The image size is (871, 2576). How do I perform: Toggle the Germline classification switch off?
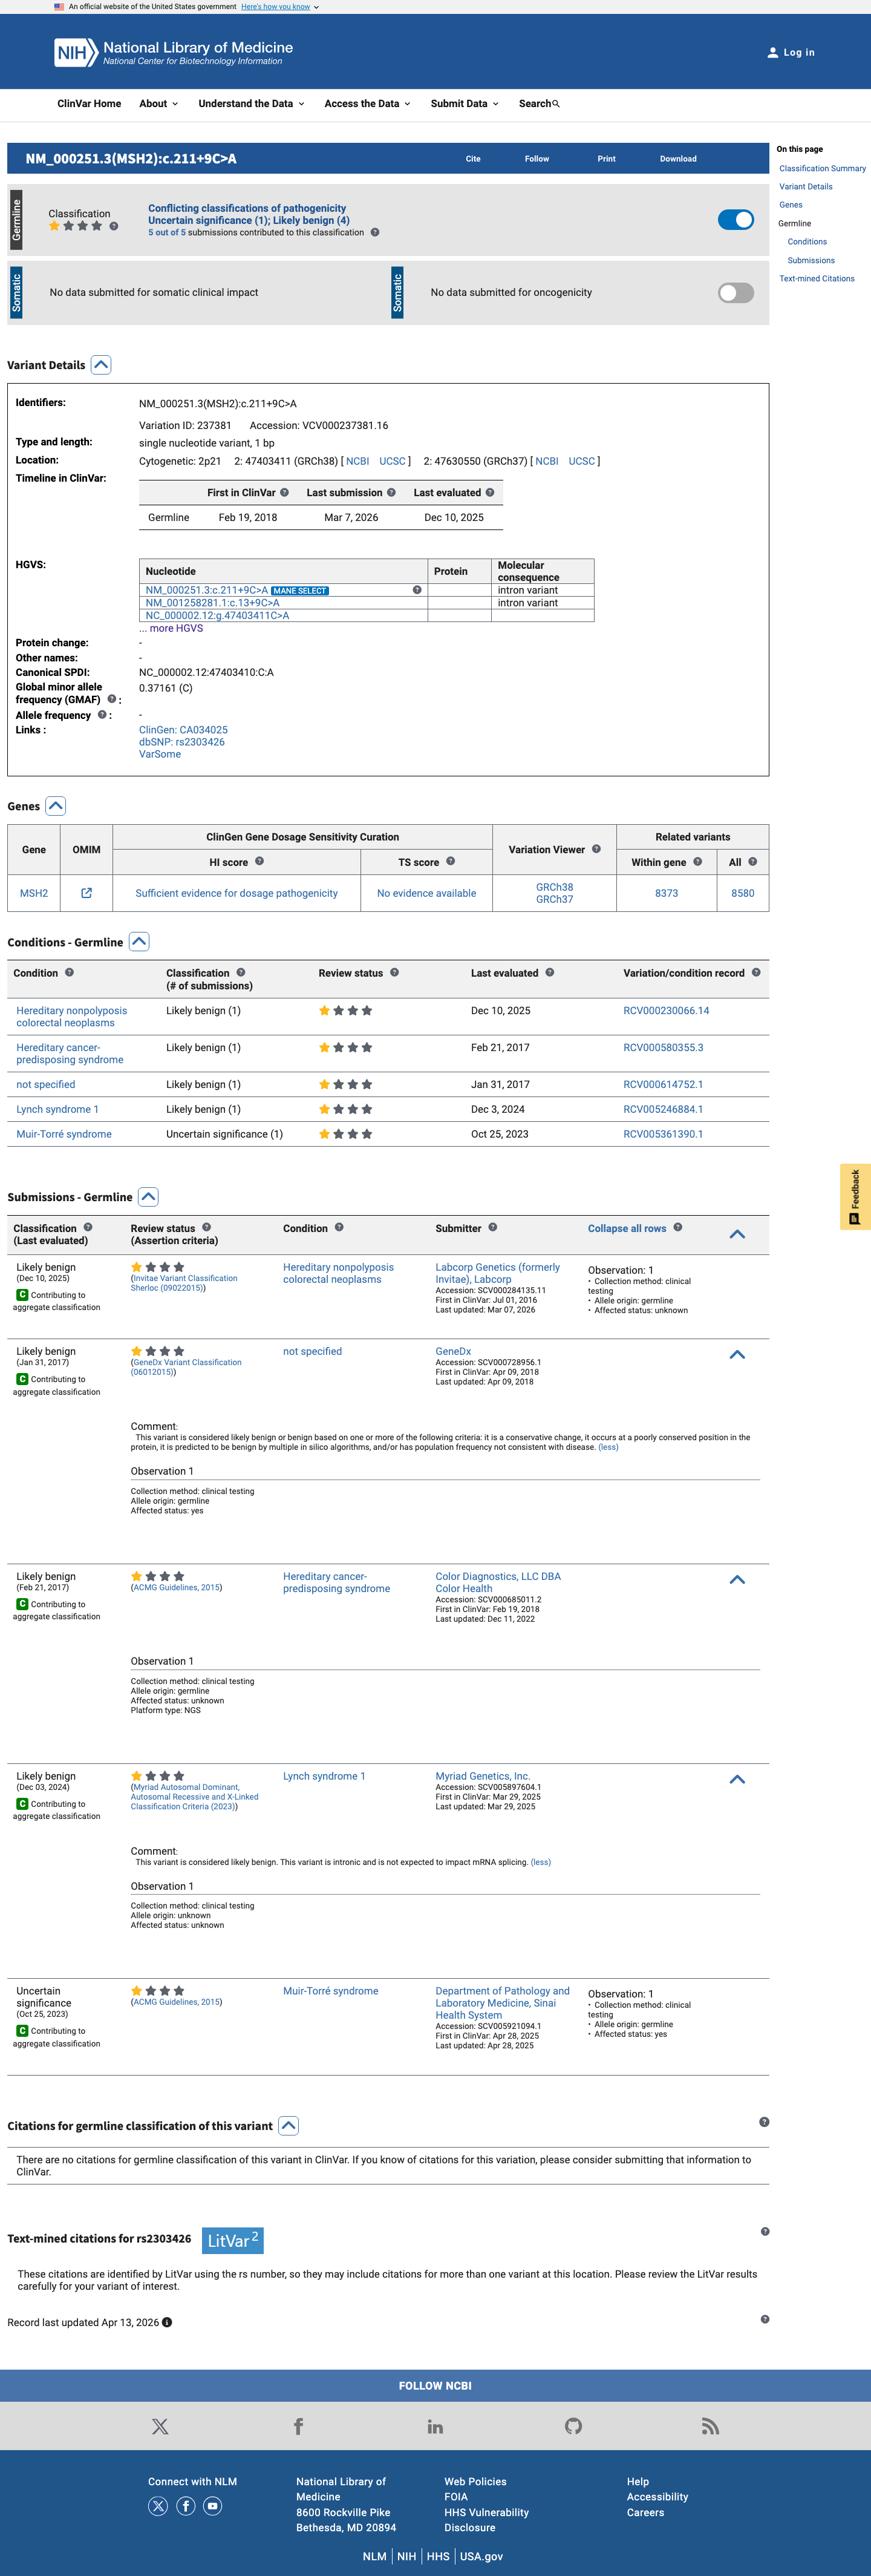736,220
